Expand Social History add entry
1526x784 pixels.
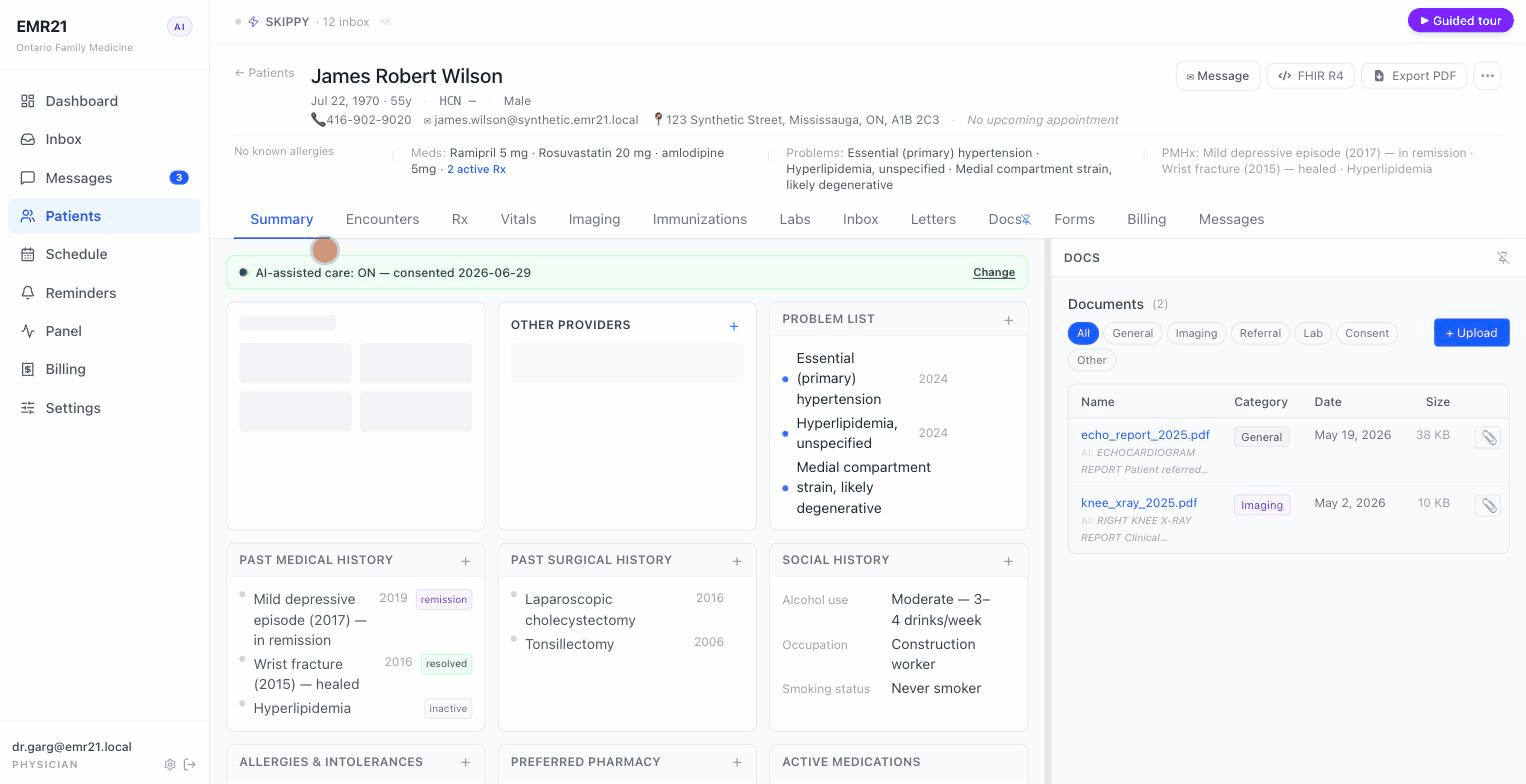tap(1008, 561)
